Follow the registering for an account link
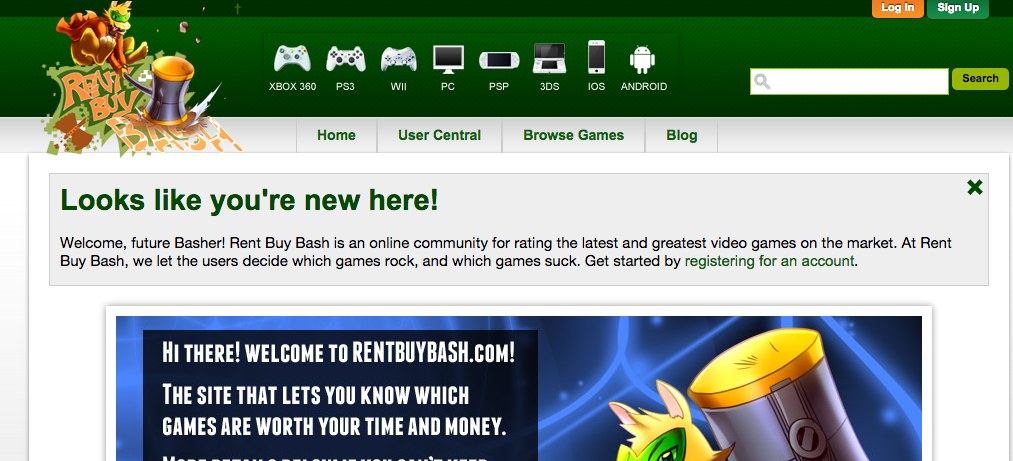1013x461 pixels. [769, 261]
